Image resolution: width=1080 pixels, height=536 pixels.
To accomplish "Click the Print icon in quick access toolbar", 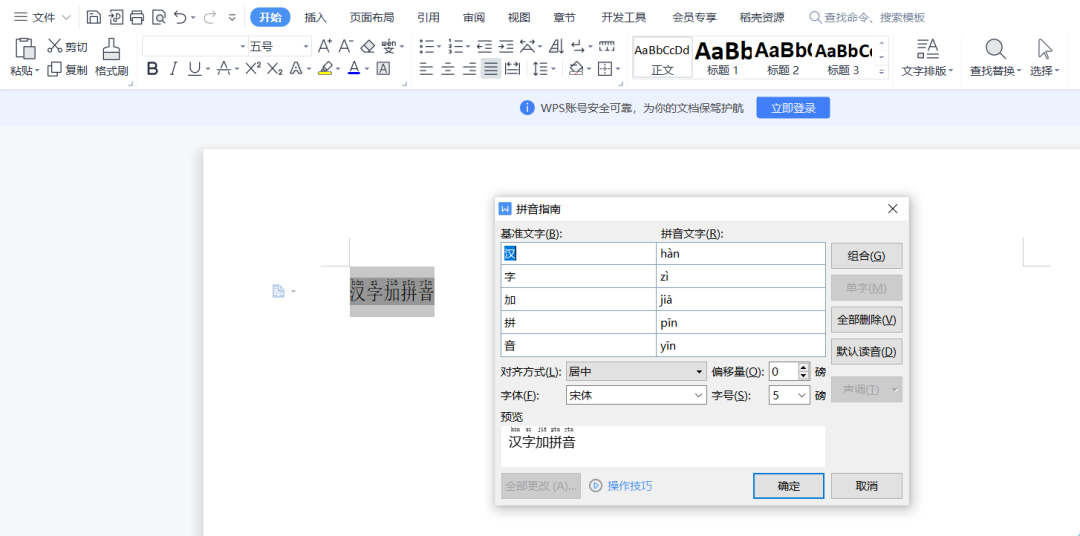I will coord(137,17).
